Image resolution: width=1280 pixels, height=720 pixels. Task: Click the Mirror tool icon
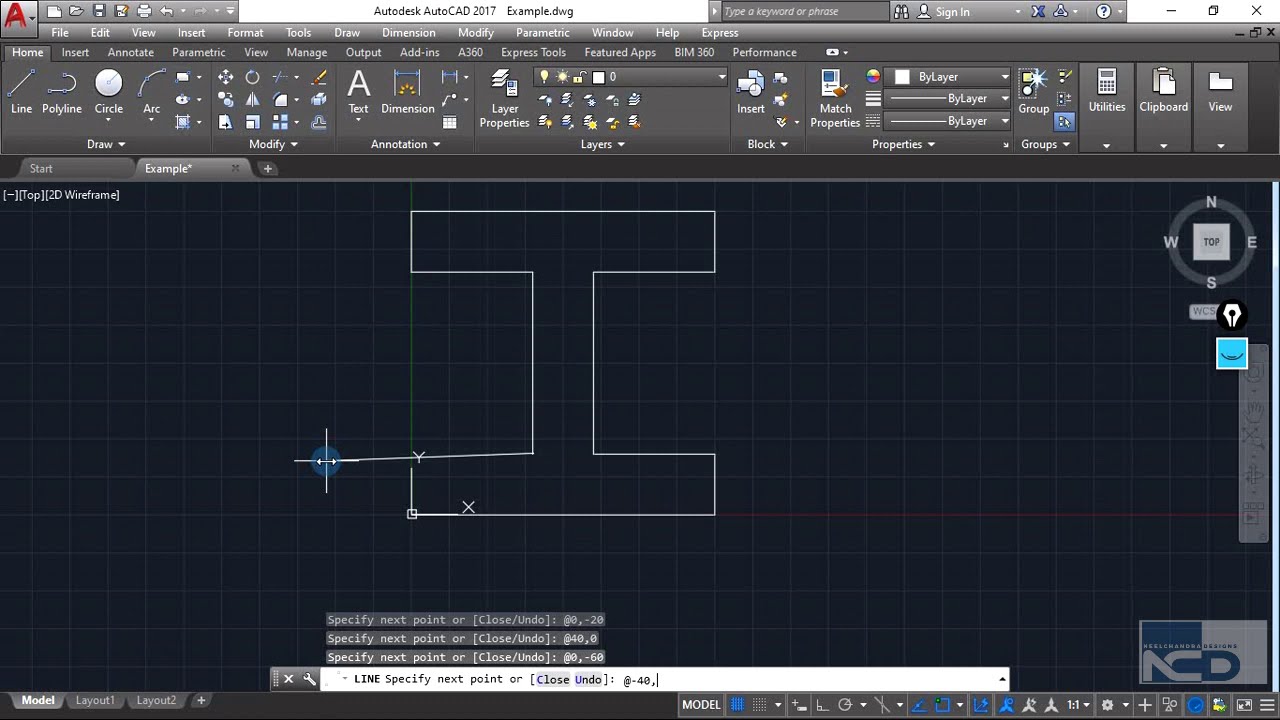click(252, 99)
